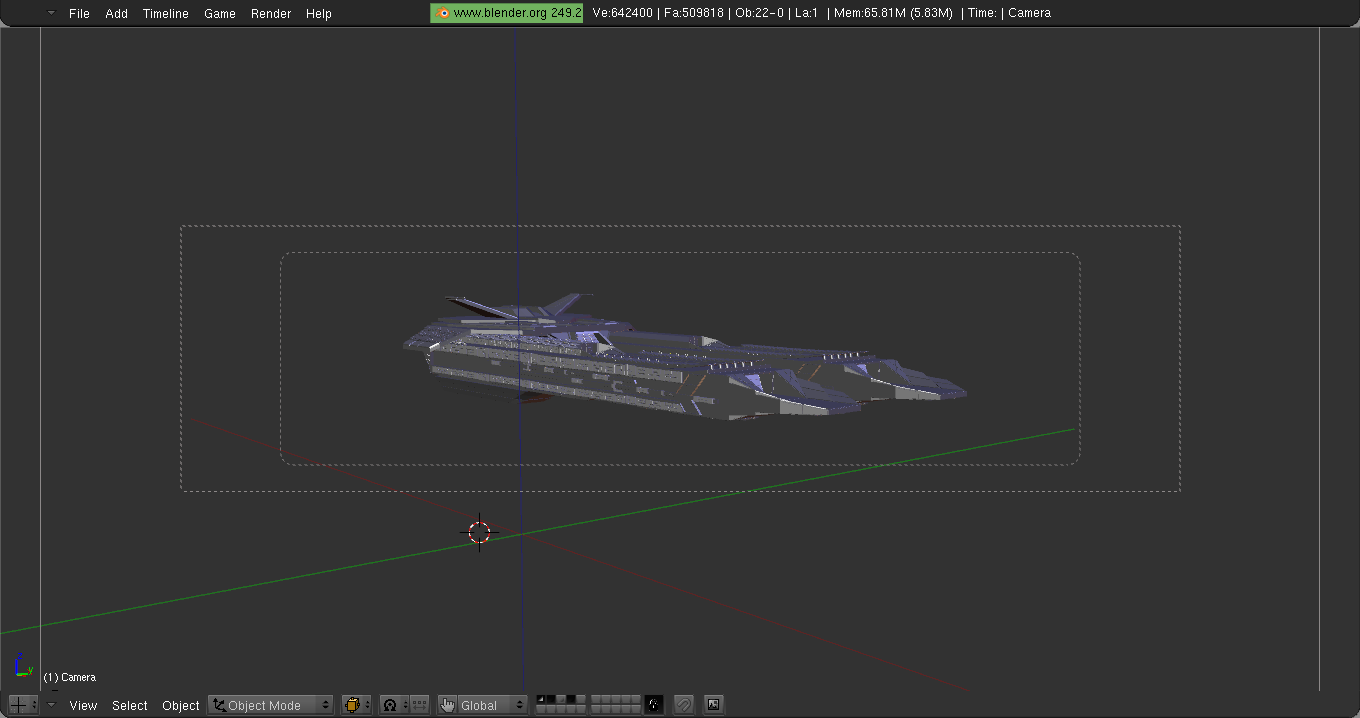Open the Timeline menu

(x=165, y=13)
